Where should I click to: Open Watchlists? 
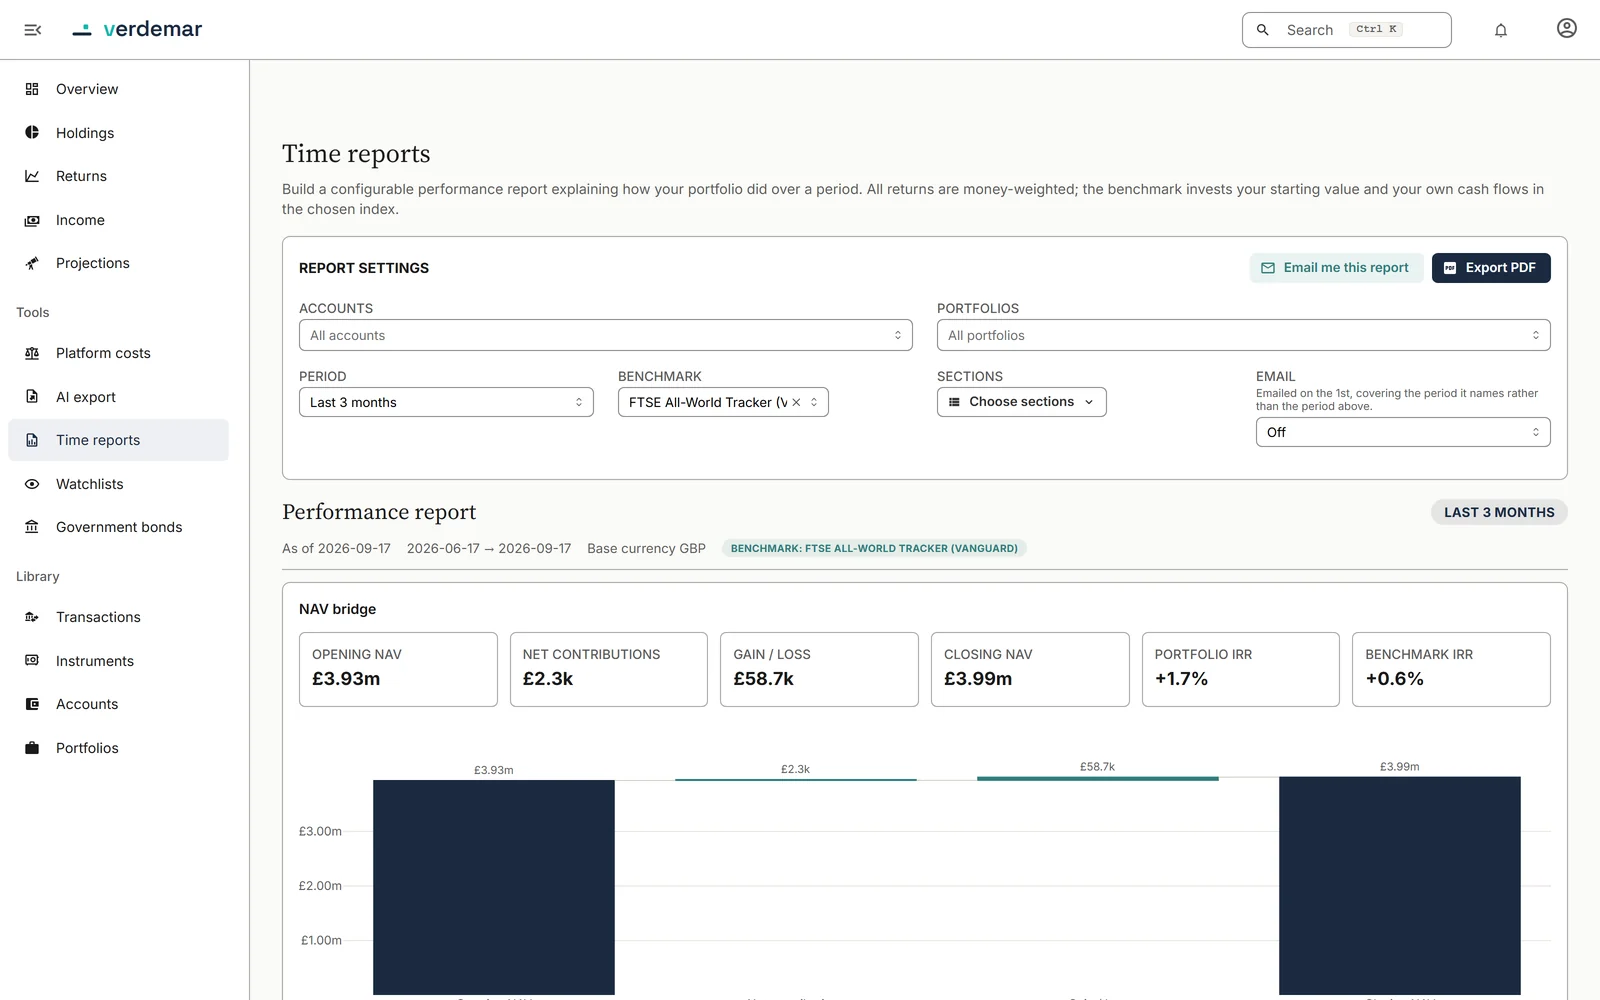118,484
